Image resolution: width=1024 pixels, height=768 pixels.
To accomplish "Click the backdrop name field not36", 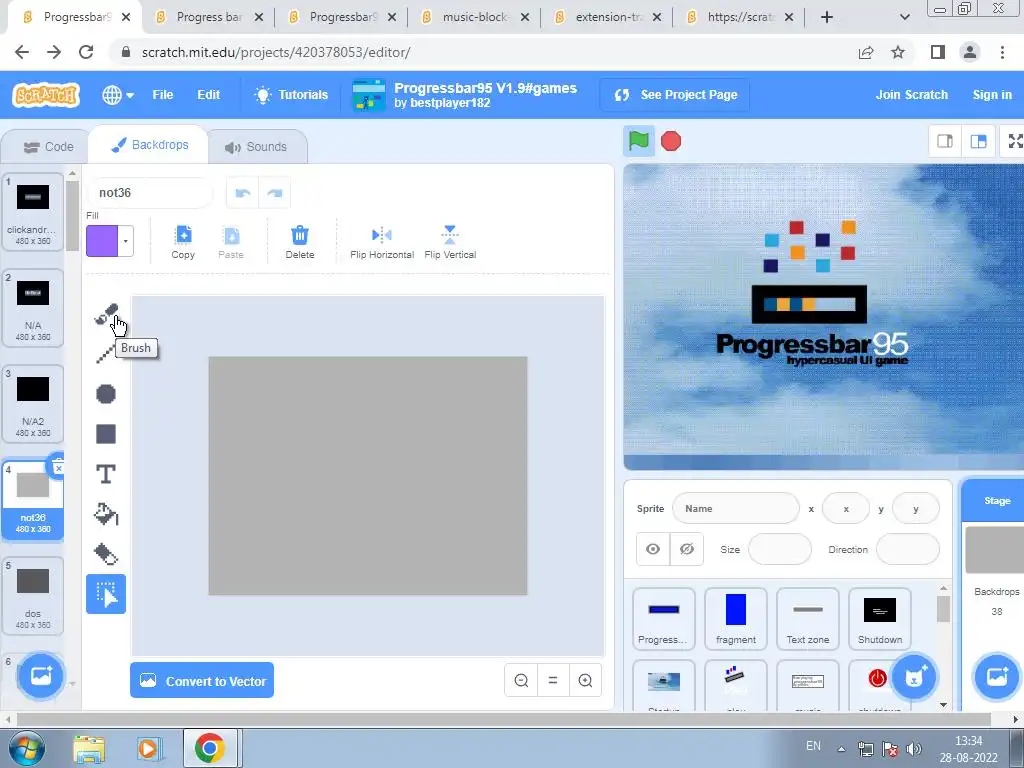I will pyautogui.click(x=150, y=193).
